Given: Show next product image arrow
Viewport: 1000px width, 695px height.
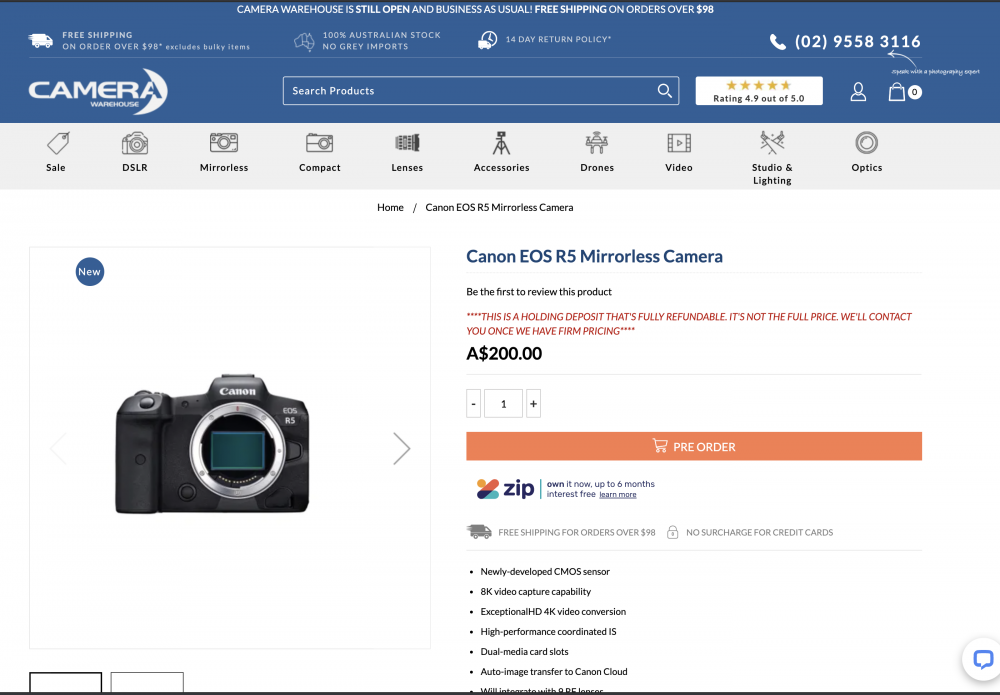Looking at the screenshot, I should (x=401, y=448).
